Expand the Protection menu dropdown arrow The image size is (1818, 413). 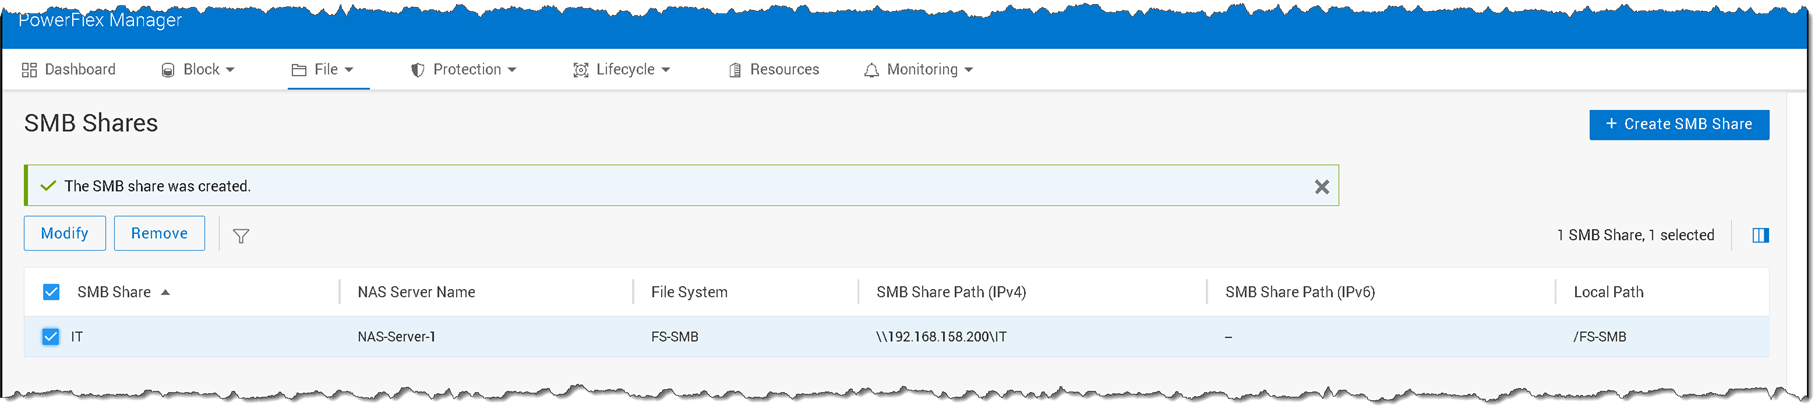[x=512, y=70]
